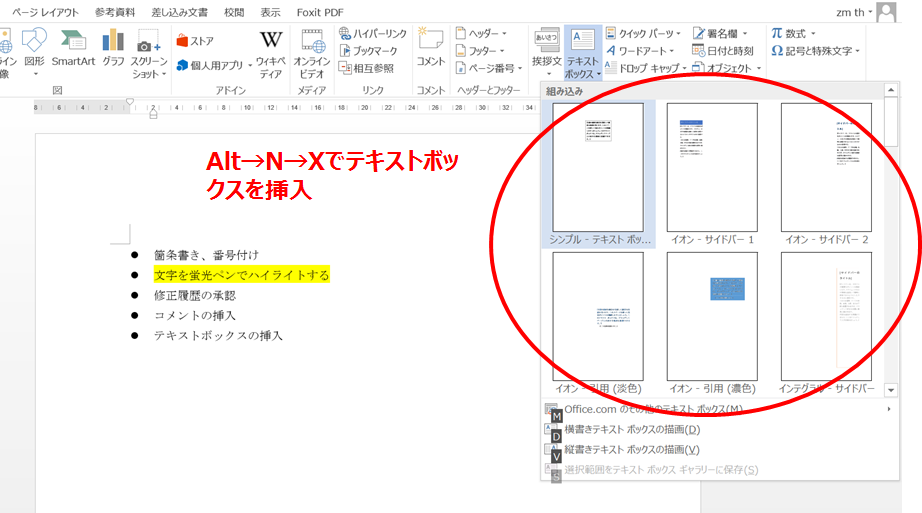Image resolution: width=922 pixels, height=513 pixels.
Task: Pick the インテグラル - サイドバー text box
Action: [826, 323]
